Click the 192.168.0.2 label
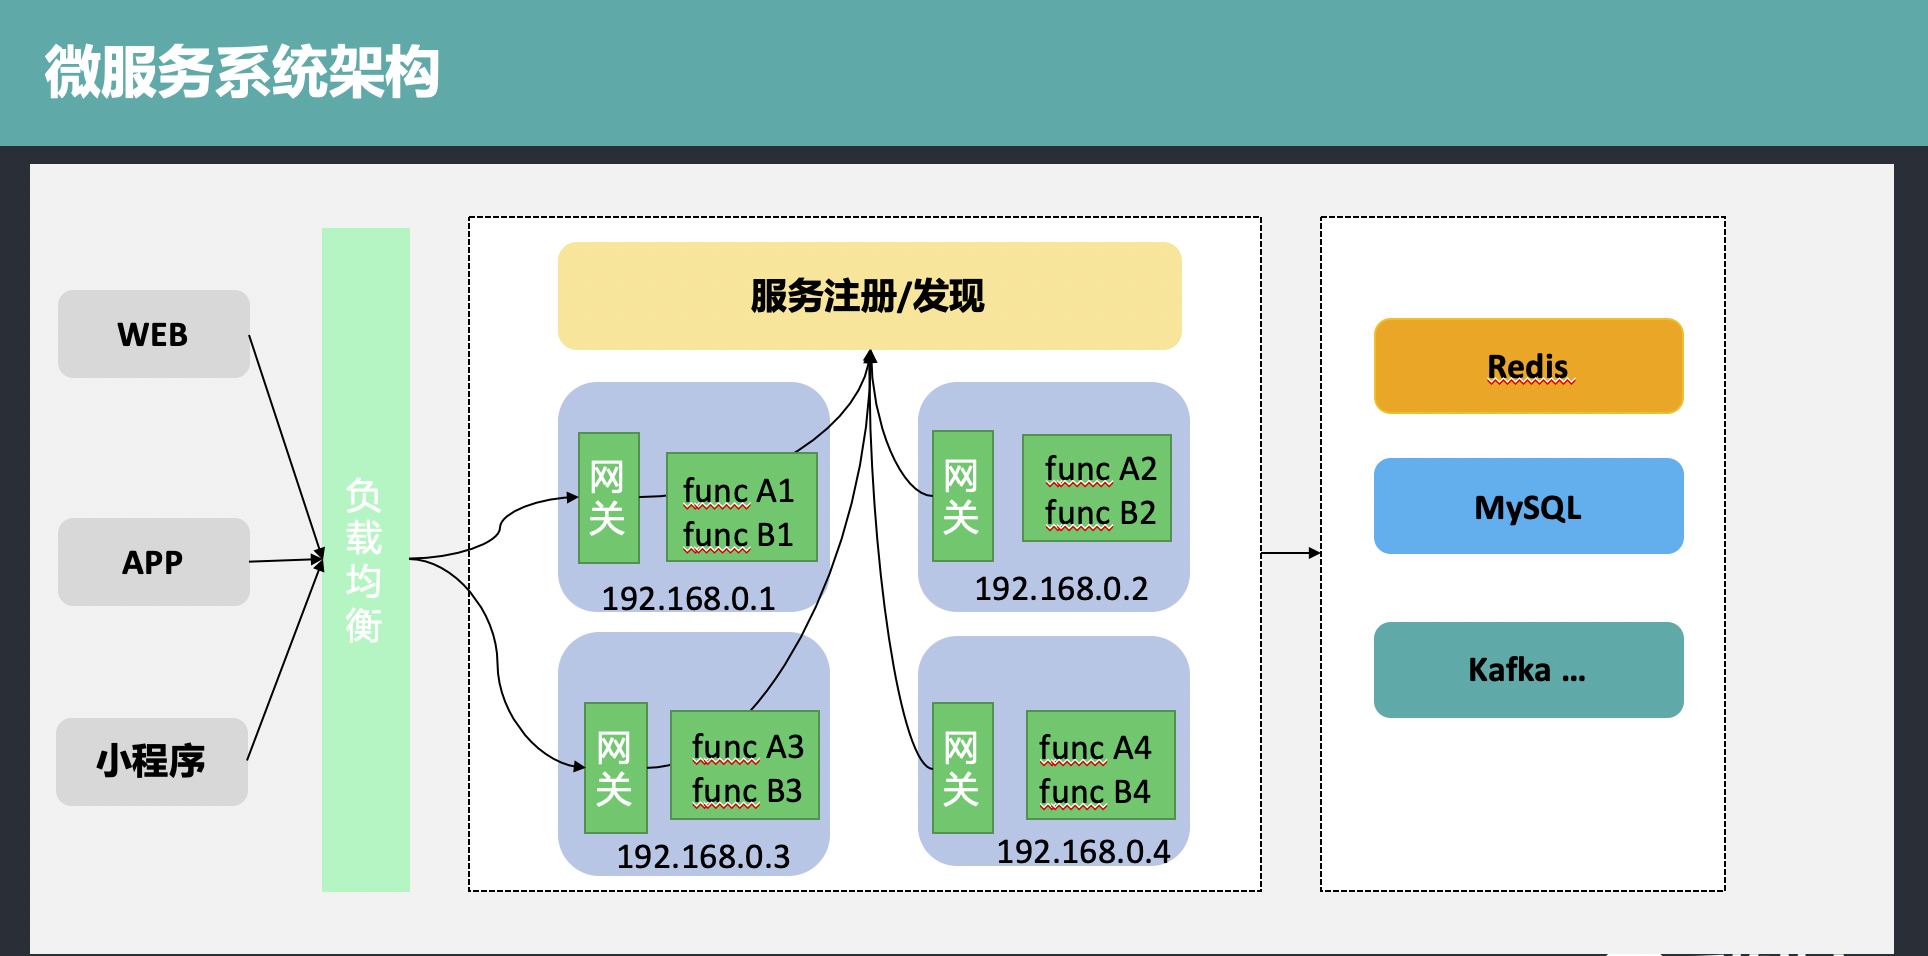This screenshot has width=1928, height=956. click(1061, 588)
